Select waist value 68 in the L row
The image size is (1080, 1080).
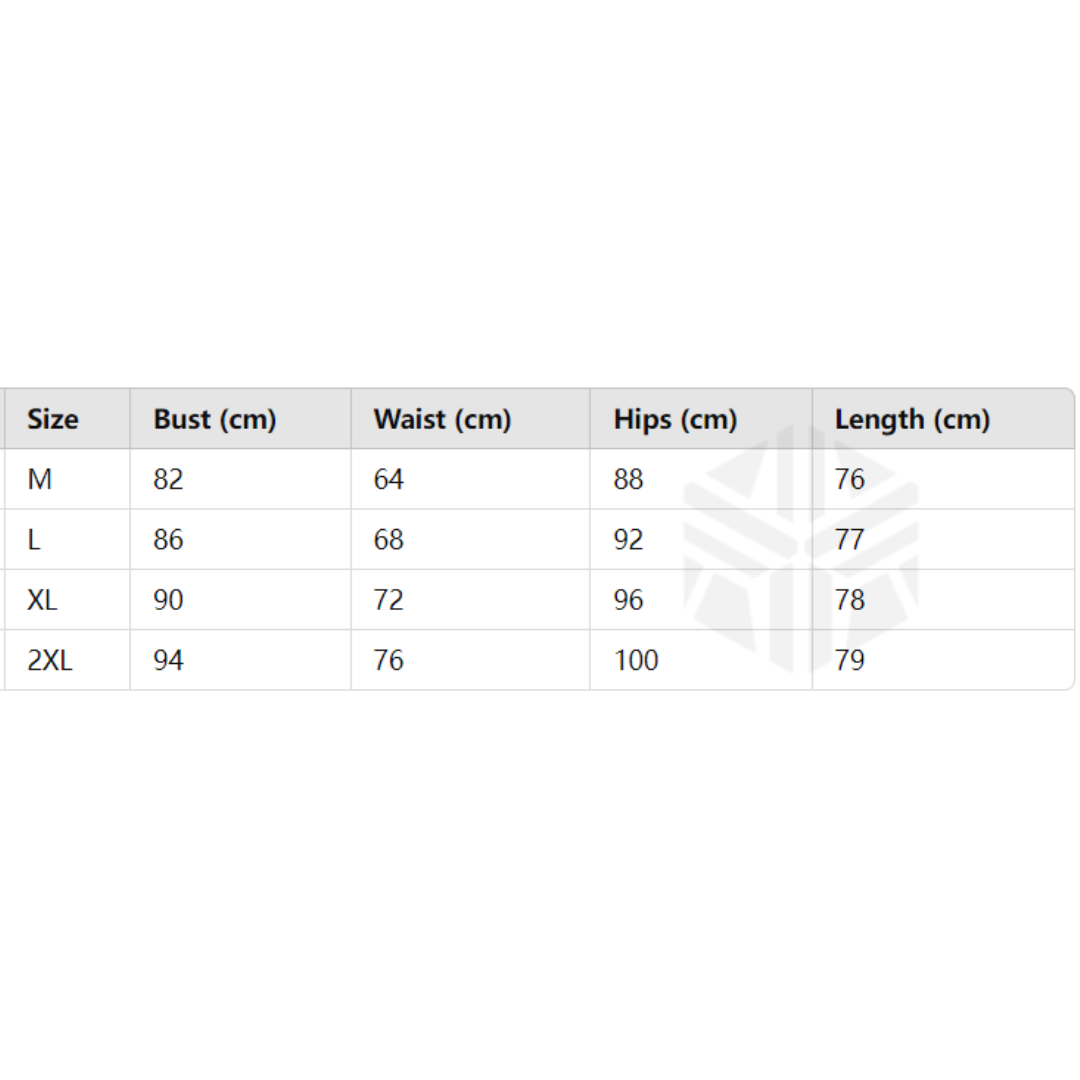(388, 540)
